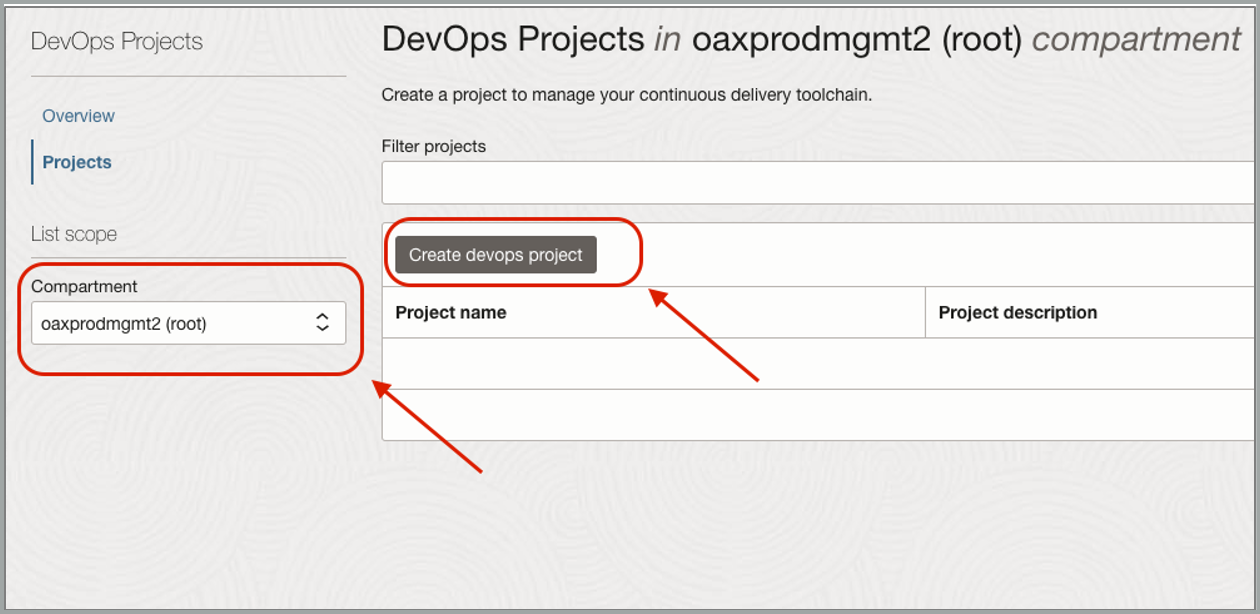Select the Compartment field showing oaxprodmgmt2
The image size is (1260, 614).
pyautogui.click(x=185, y=322)
